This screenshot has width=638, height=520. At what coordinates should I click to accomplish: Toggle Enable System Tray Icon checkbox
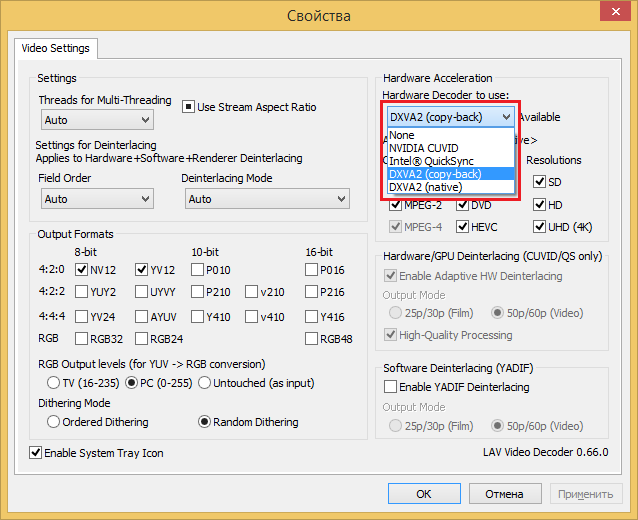[37, 453]
